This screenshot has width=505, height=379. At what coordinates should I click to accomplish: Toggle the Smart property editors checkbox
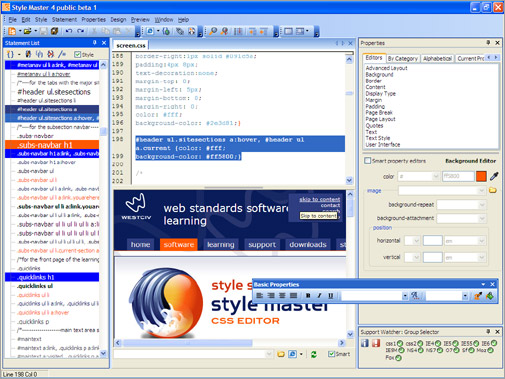[368, 161]
